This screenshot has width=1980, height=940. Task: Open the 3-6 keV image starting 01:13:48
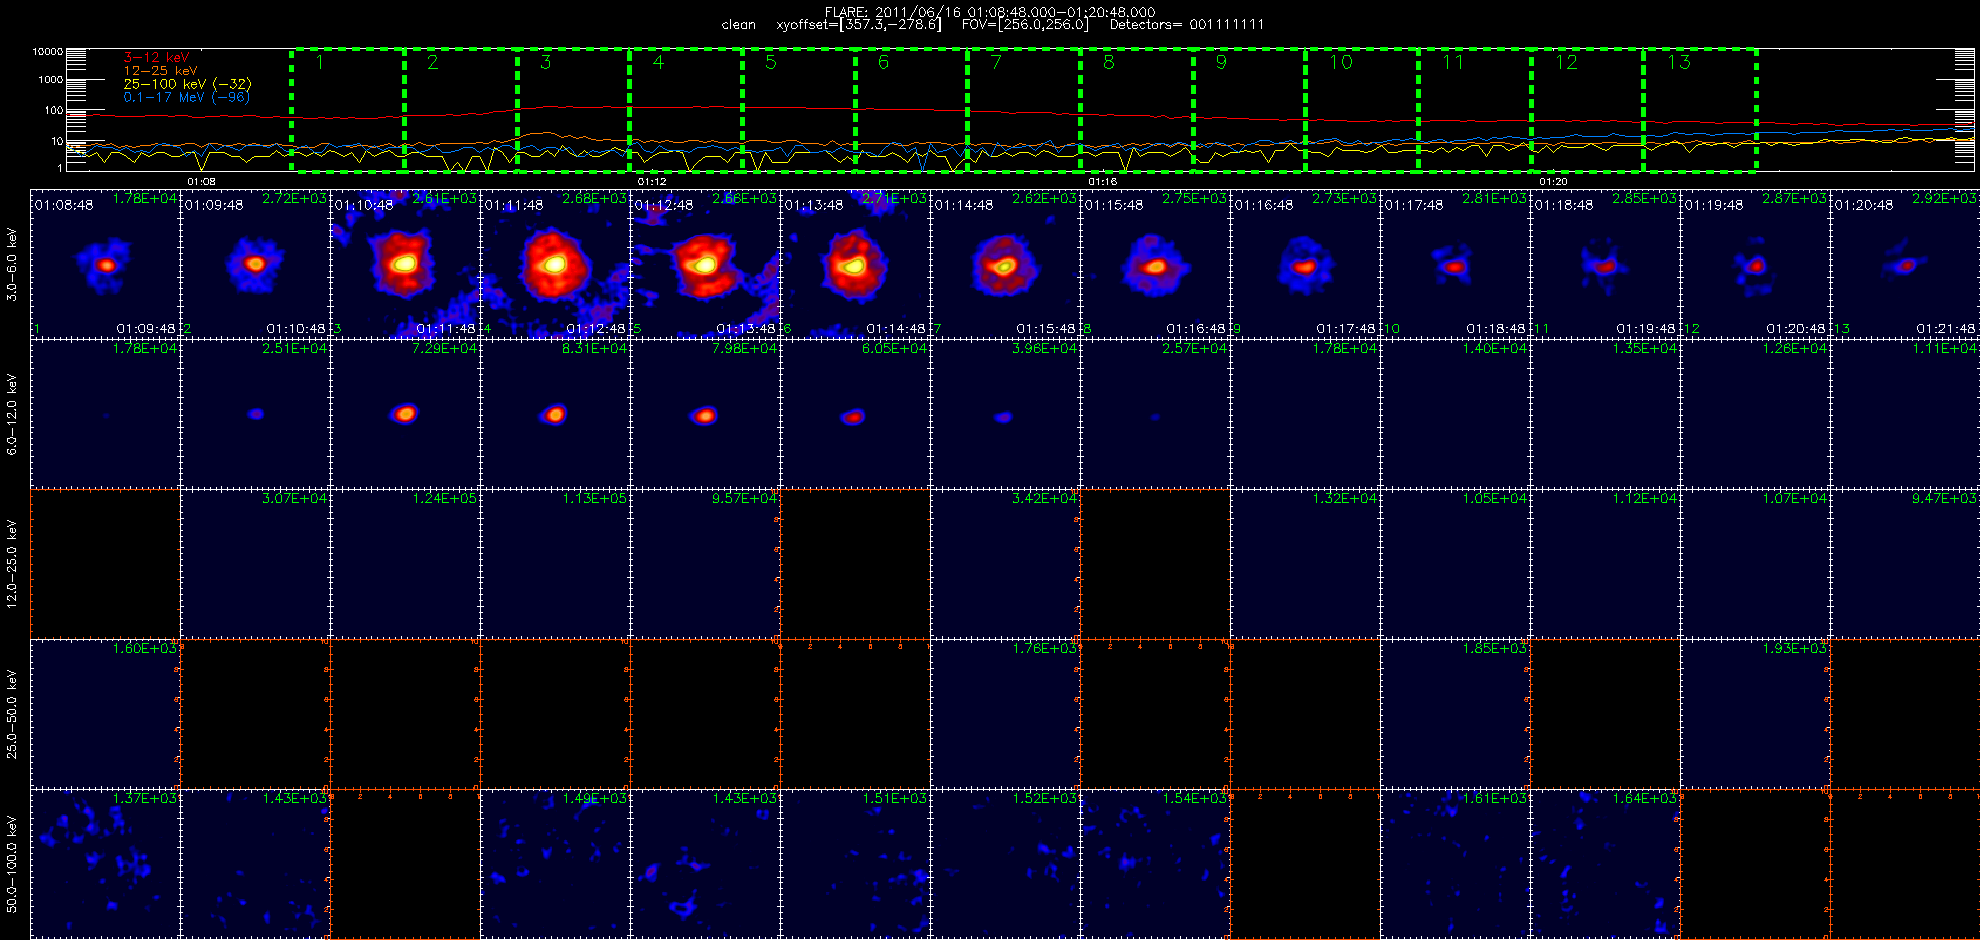(855, 264)
